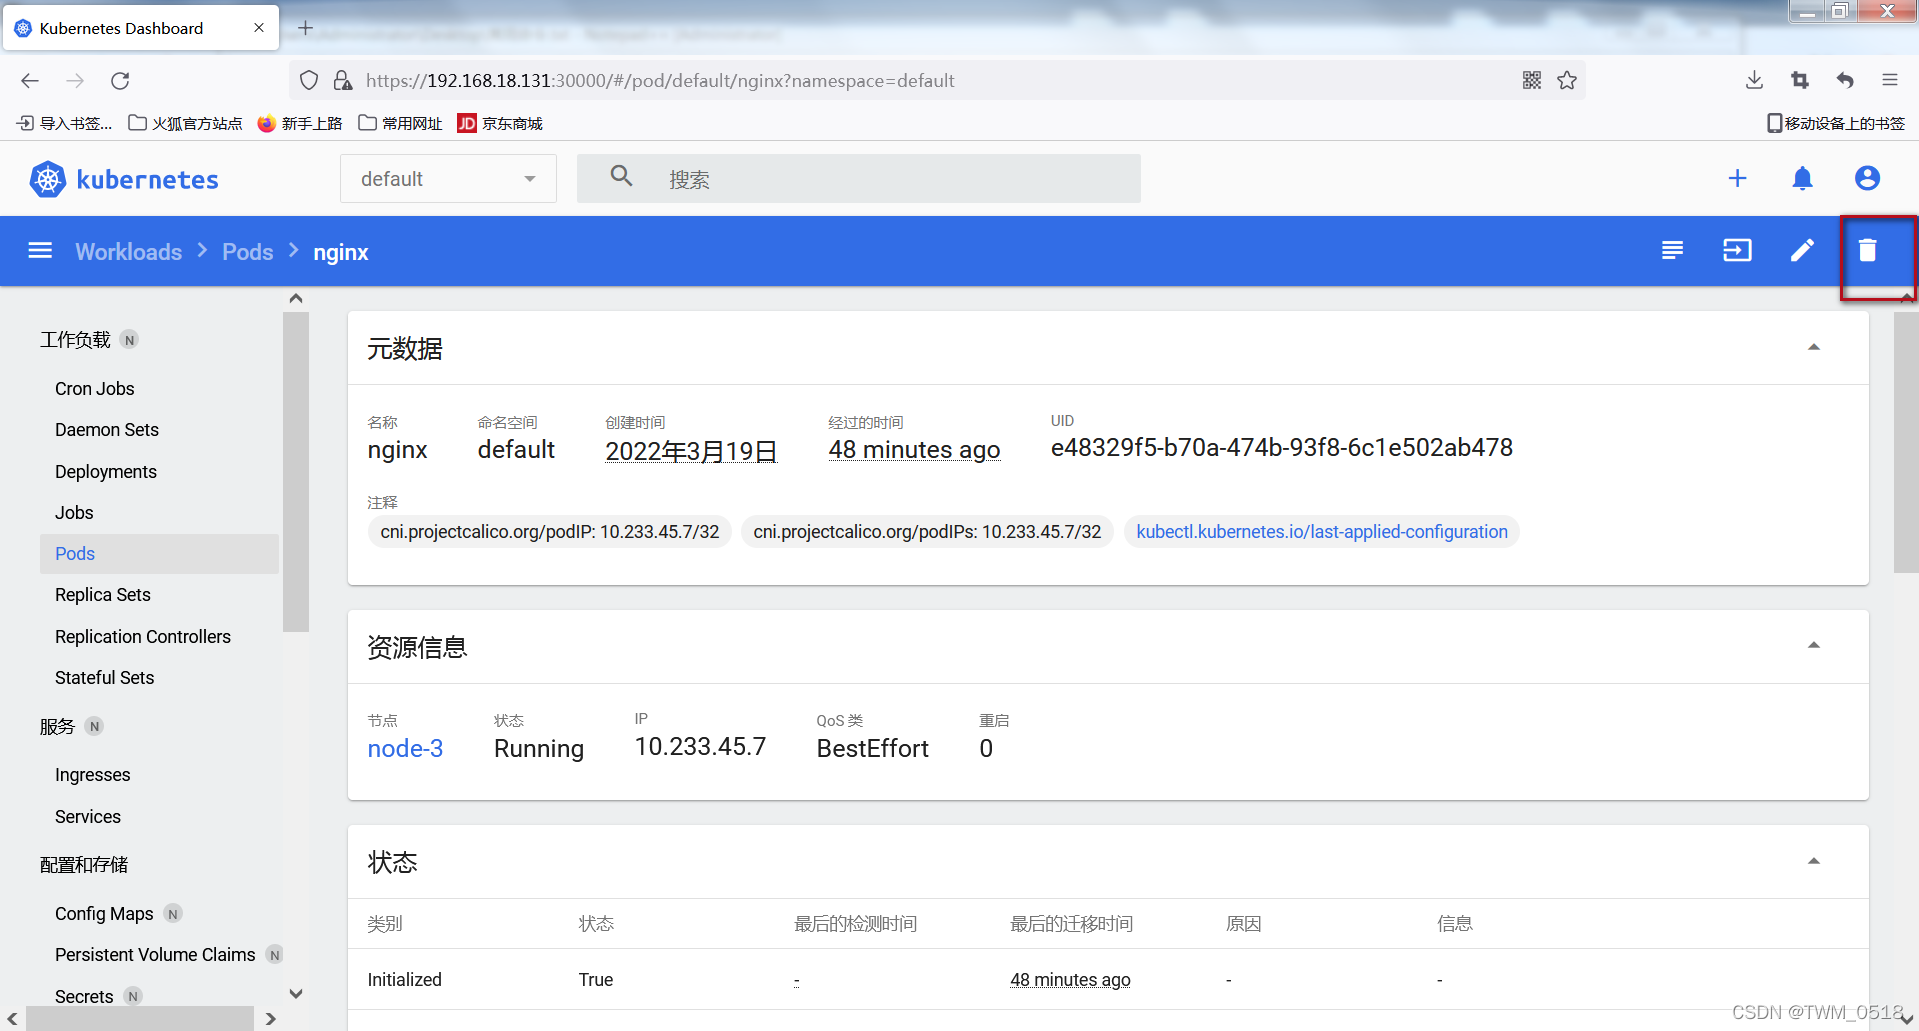The image size is (1919, 1031).
Task: Open the user account icon
Action: (x=1867, y=179)
